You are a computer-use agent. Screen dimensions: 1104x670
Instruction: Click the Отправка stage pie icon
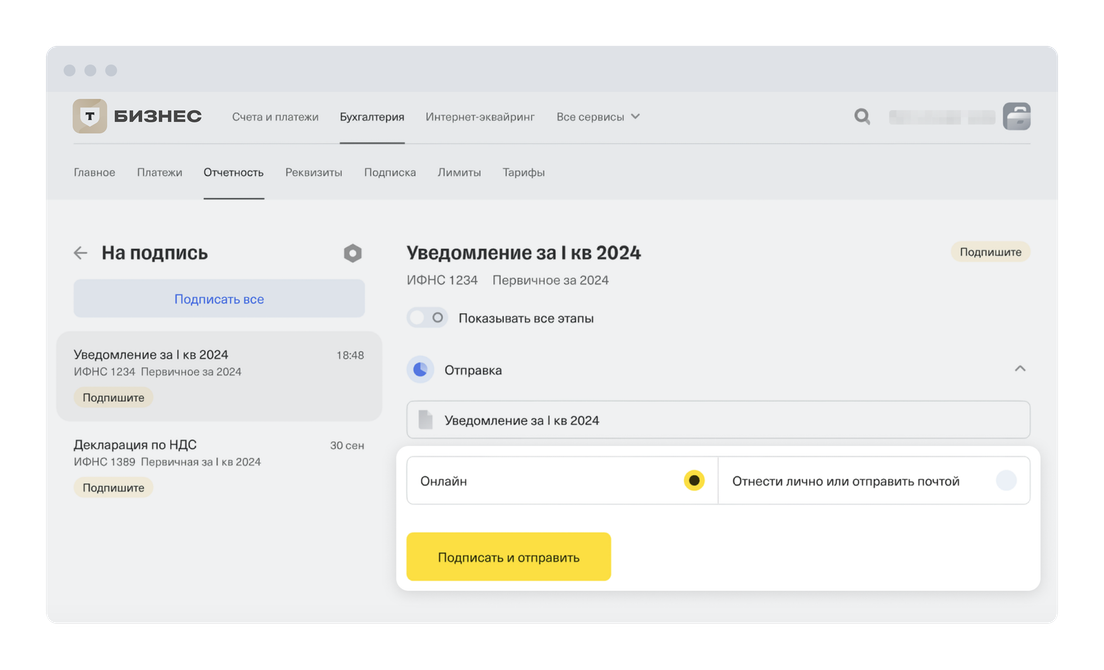[x=420, y=370]
